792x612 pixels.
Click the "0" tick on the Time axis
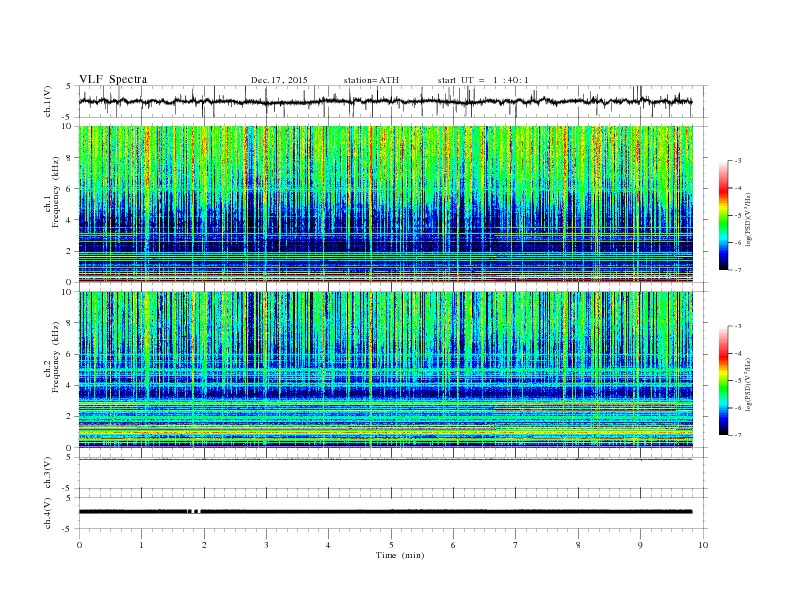point(79,545)
